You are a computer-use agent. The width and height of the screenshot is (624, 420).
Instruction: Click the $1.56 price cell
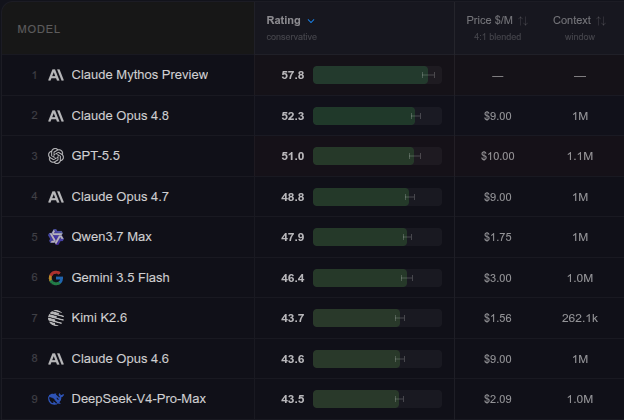tap(497, 318)
